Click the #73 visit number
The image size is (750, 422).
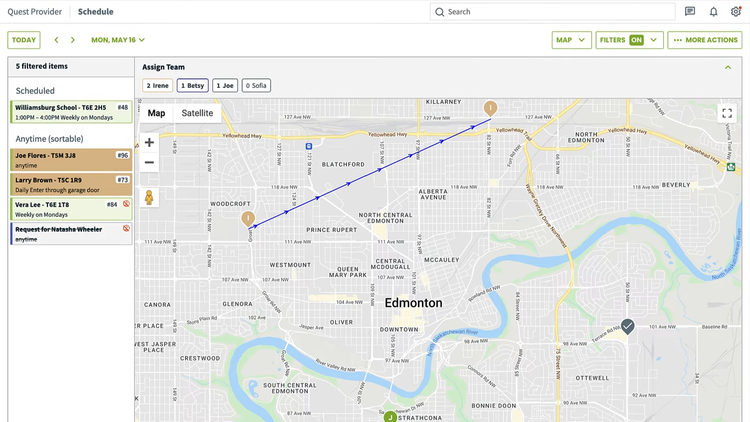point(123,180)
